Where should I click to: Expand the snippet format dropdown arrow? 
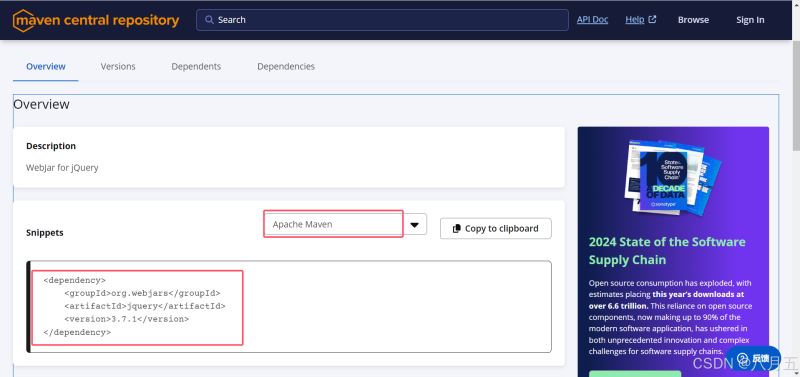tap(415, 224)
